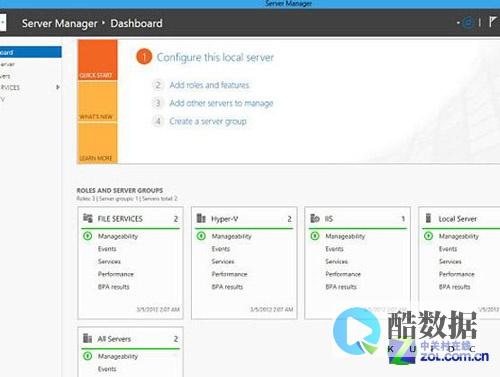Open the FILE SERVICES tile header
Image resolution: width=500 pixels, height=377 pixels.
130,219
